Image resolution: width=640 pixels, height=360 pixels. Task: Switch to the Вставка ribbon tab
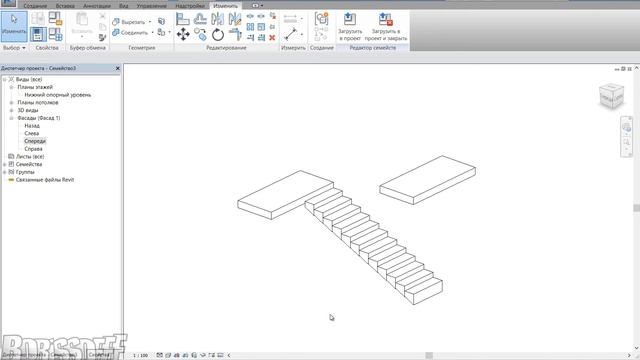(65, 6)
